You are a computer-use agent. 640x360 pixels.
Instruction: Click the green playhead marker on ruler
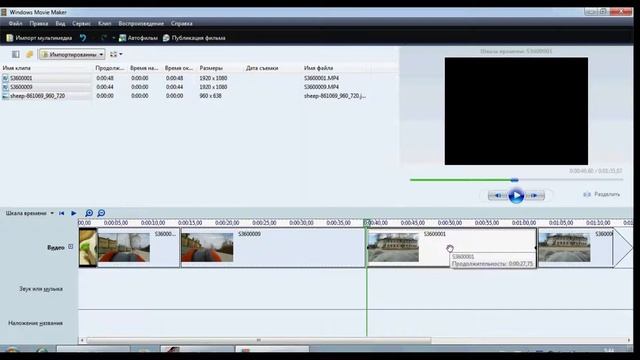point(367,222)
